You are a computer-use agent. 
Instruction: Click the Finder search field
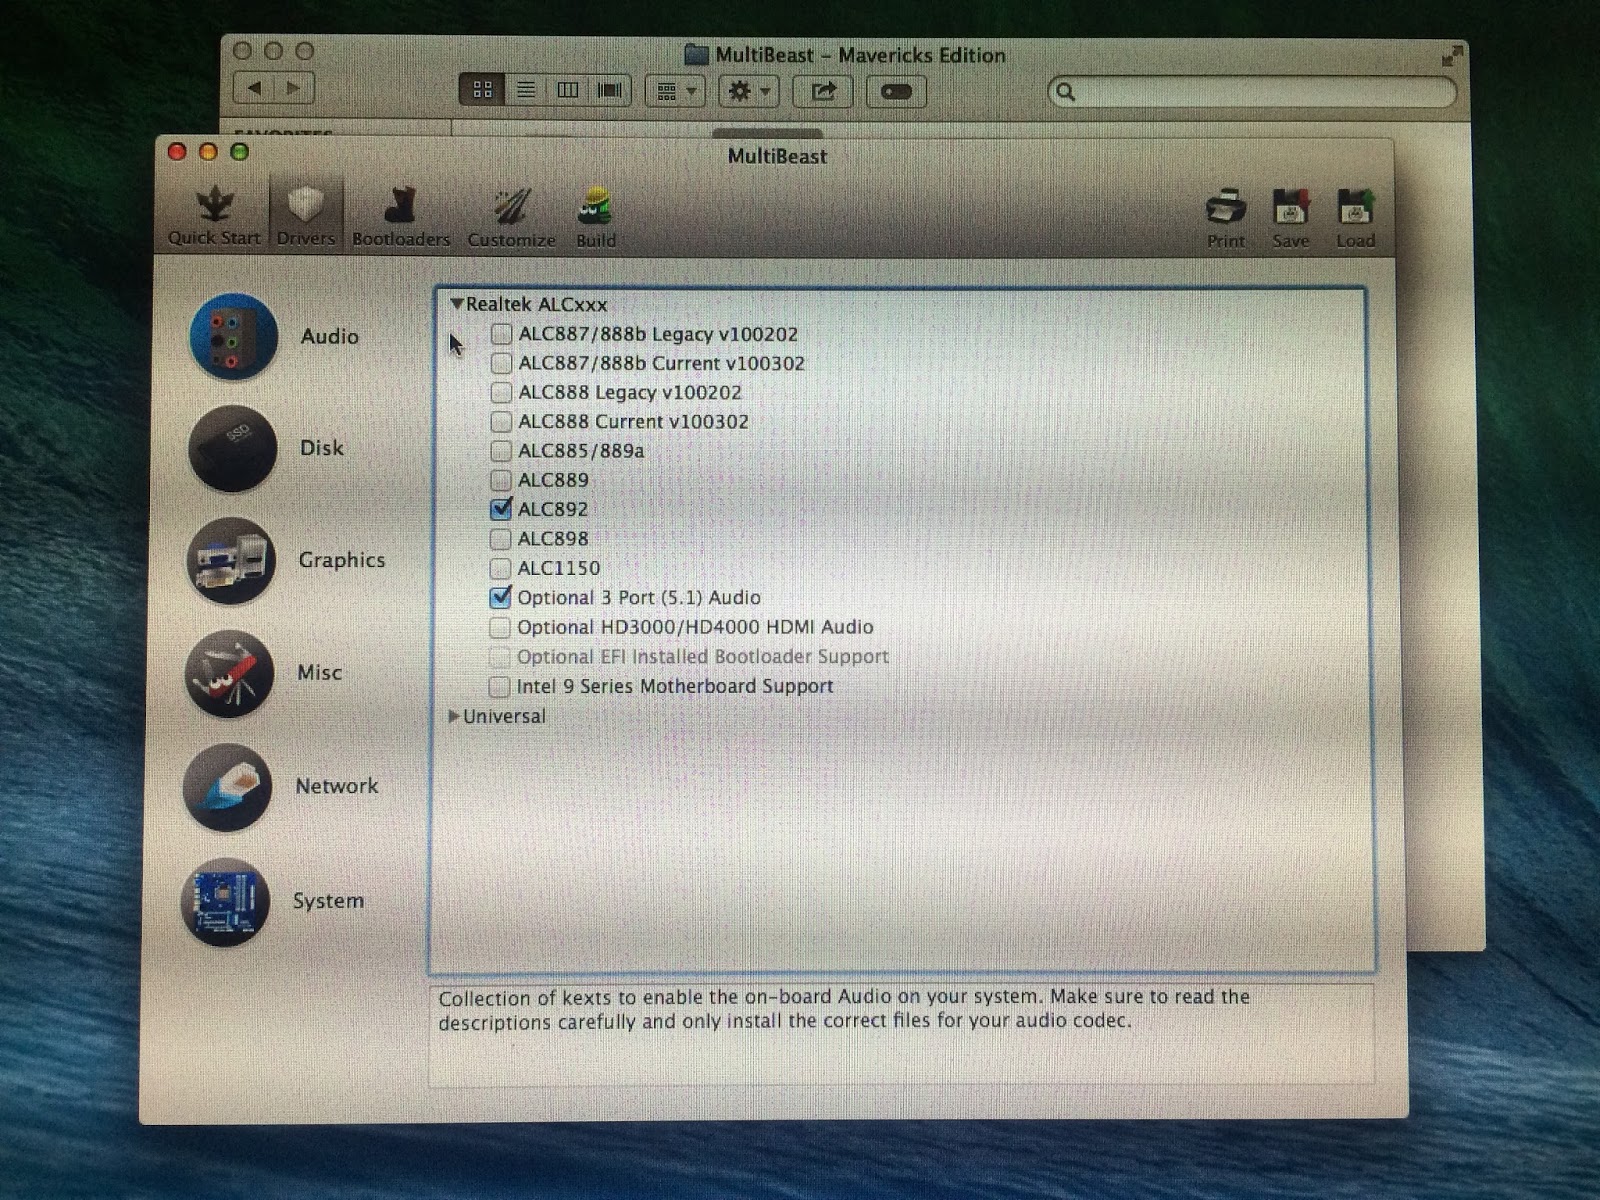(1250, 91)
